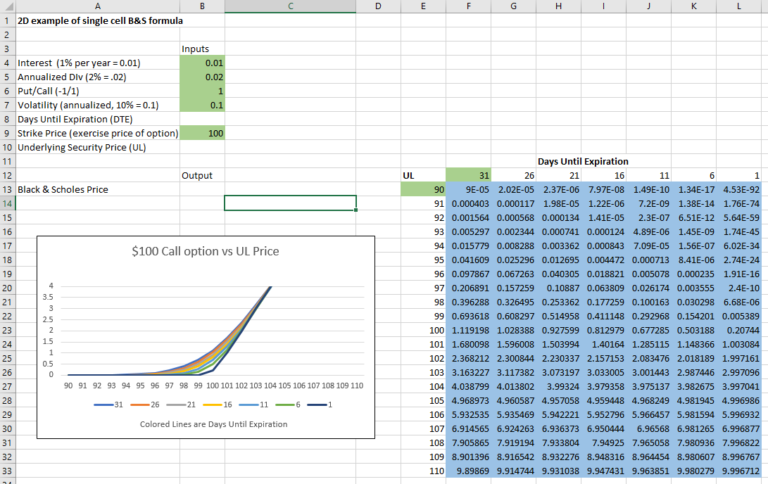
Task: Click the 'Underlying Security Price (UL)' label
Action: [81, 147]
